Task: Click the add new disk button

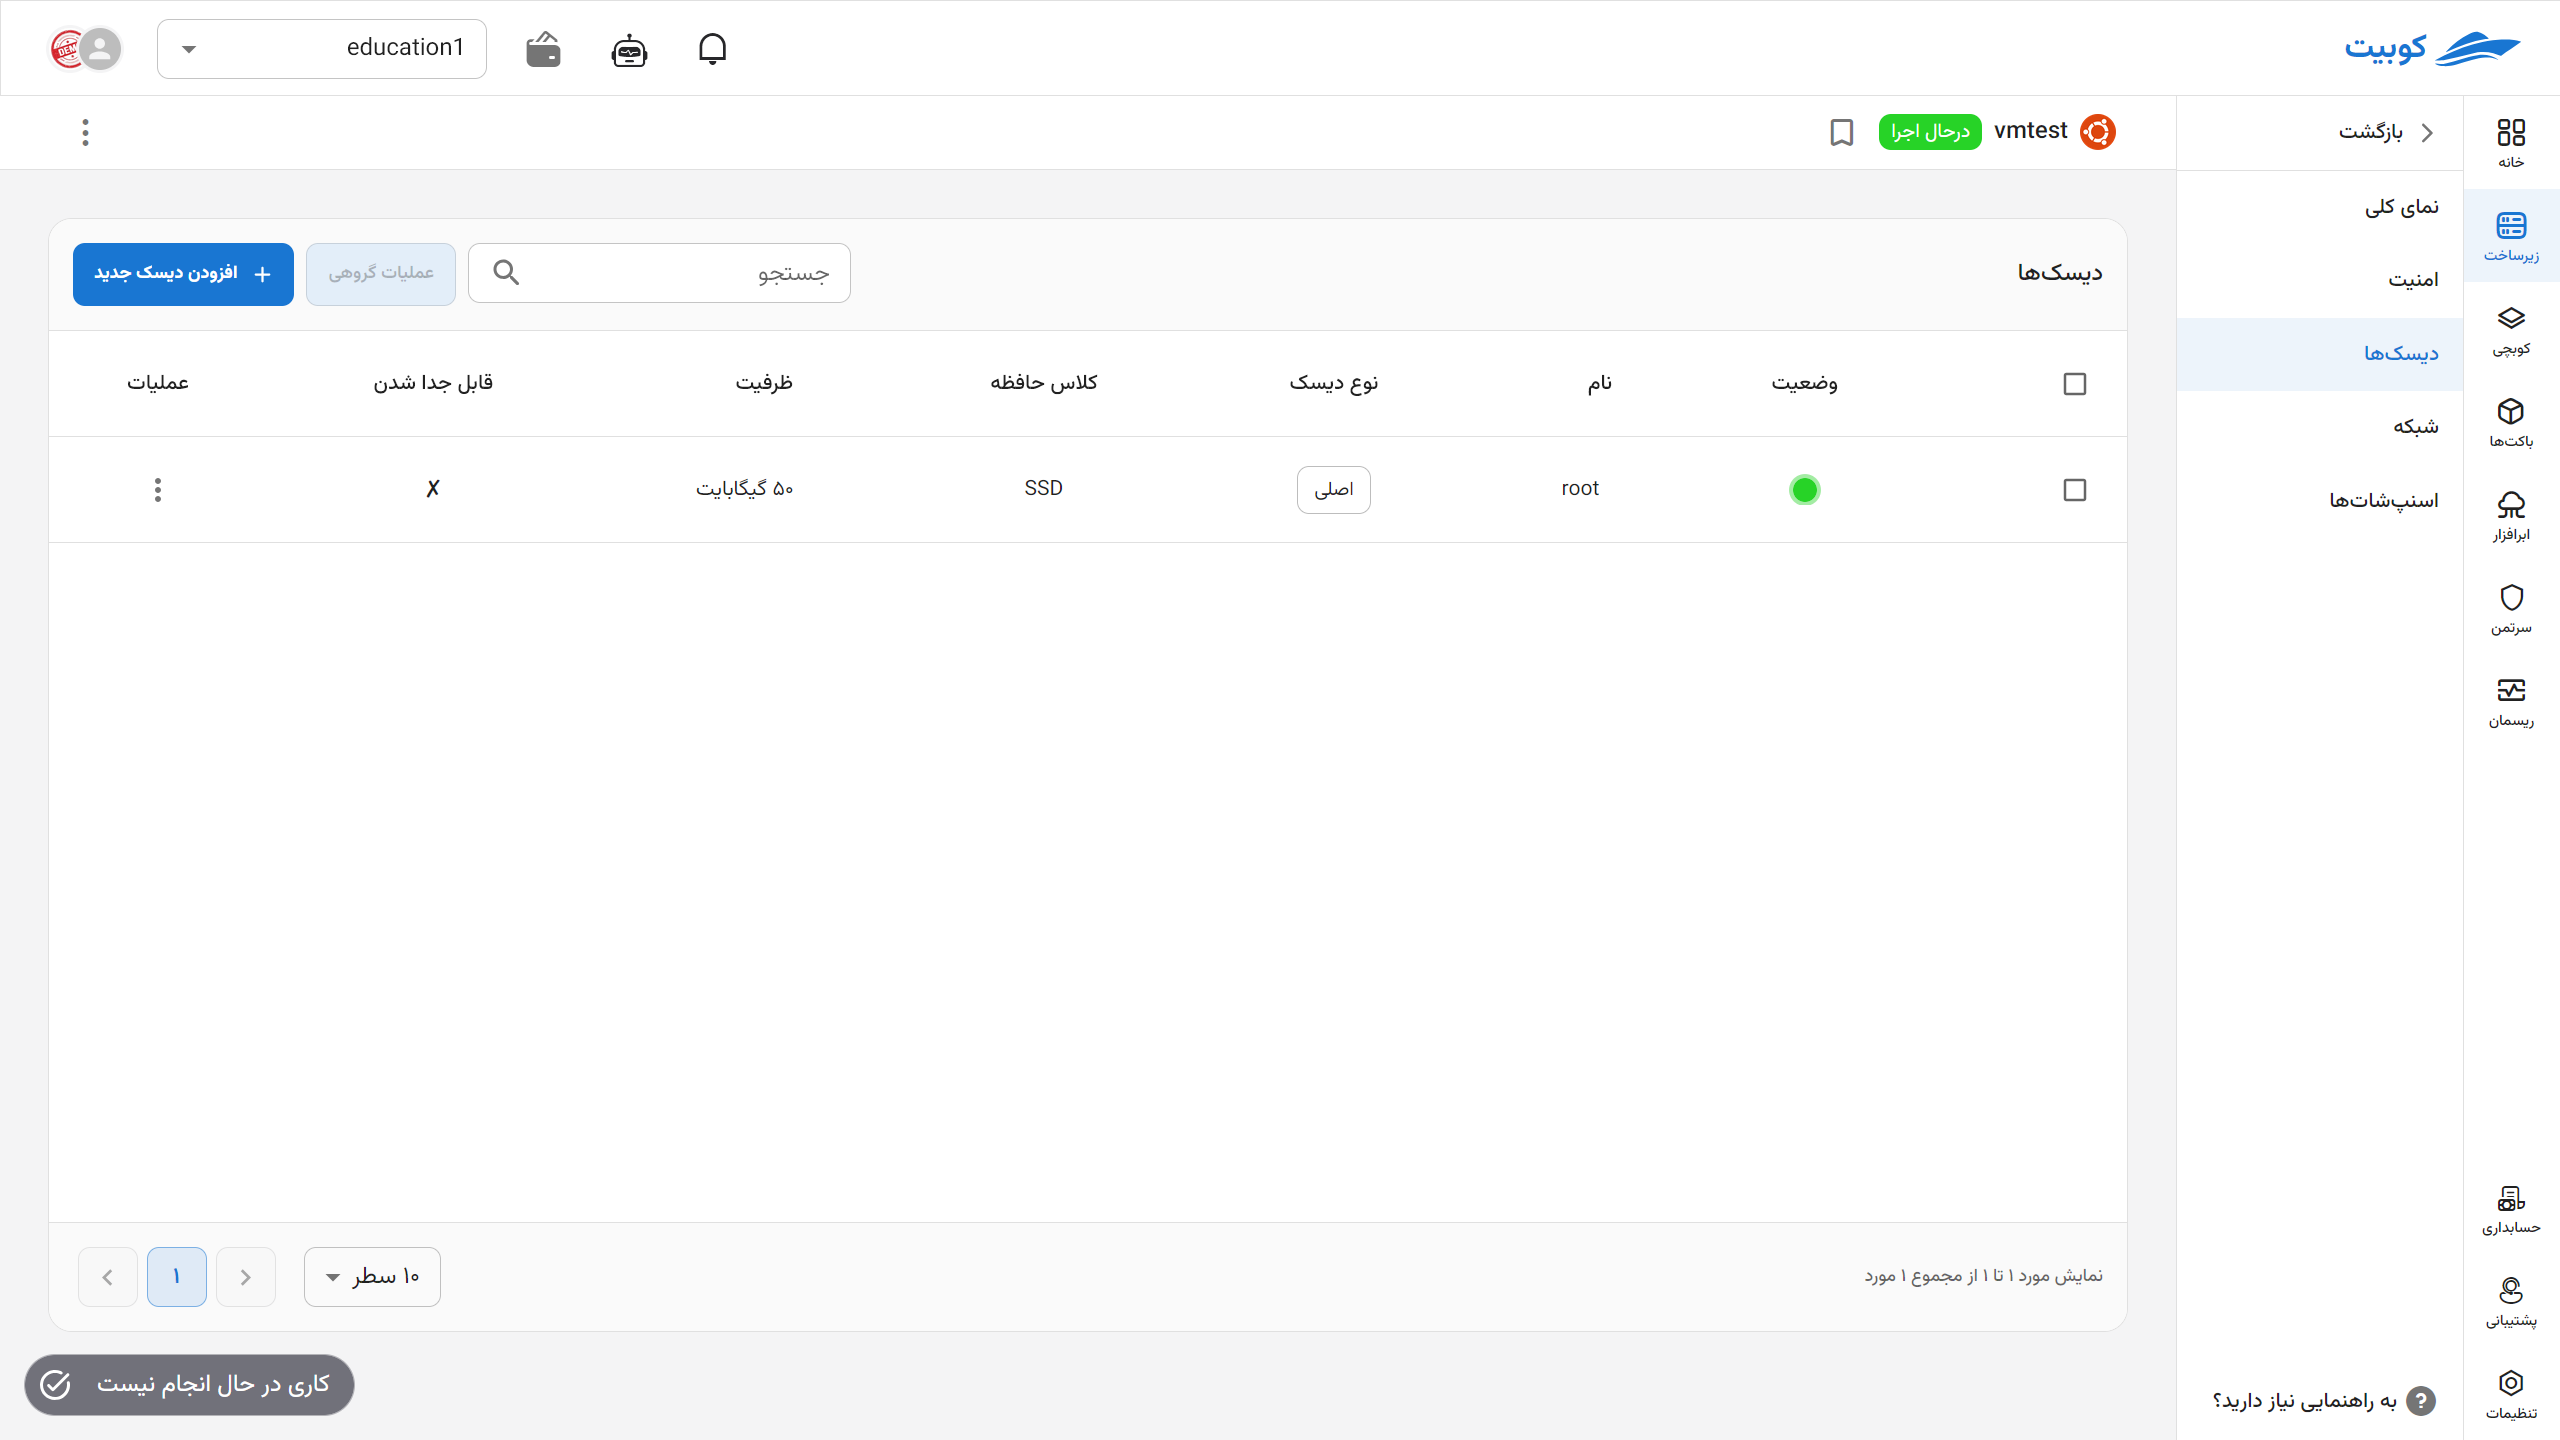Action: (x=183, y=274)
